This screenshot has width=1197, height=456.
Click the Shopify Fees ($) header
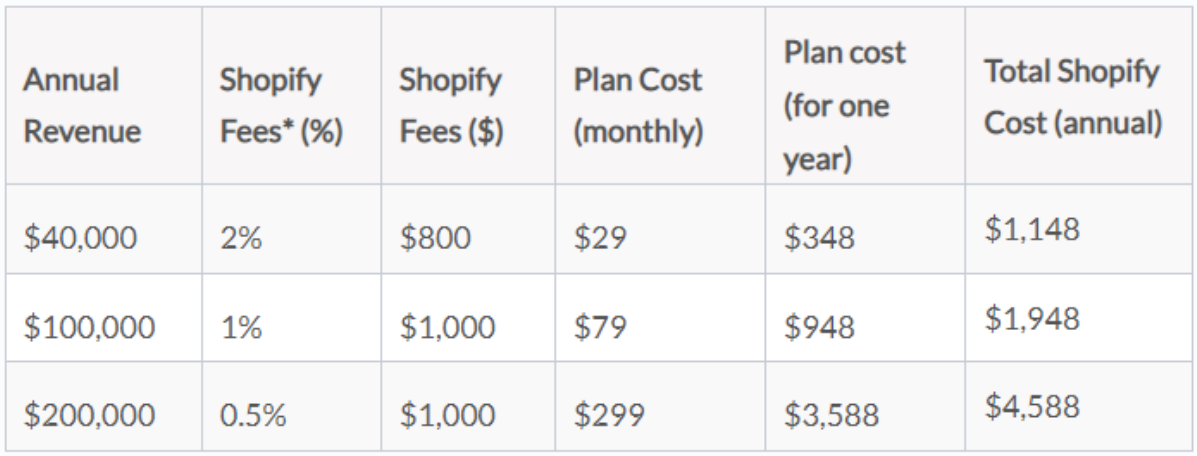pos(468,95)
